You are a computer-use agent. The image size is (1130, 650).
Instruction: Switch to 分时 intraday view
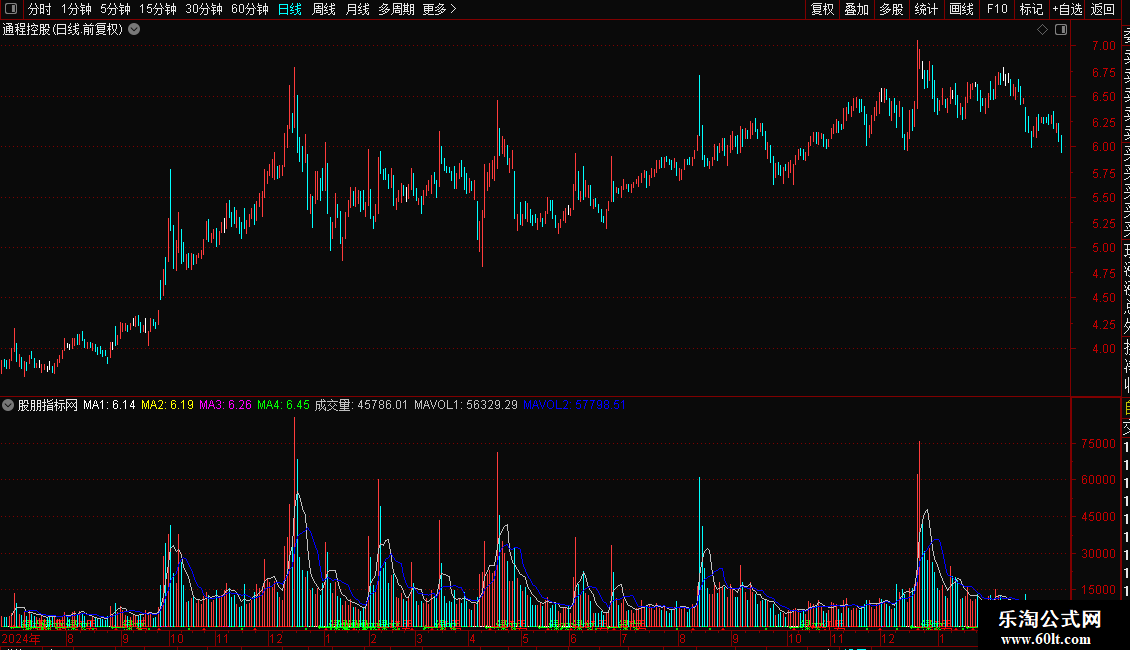coord(40,9)
